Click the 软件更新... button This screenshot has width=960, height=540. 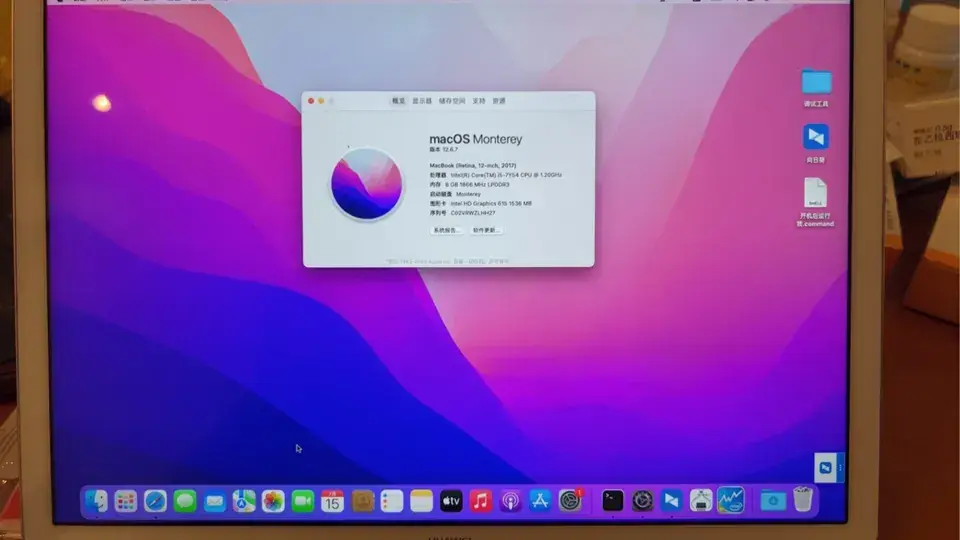486,230
